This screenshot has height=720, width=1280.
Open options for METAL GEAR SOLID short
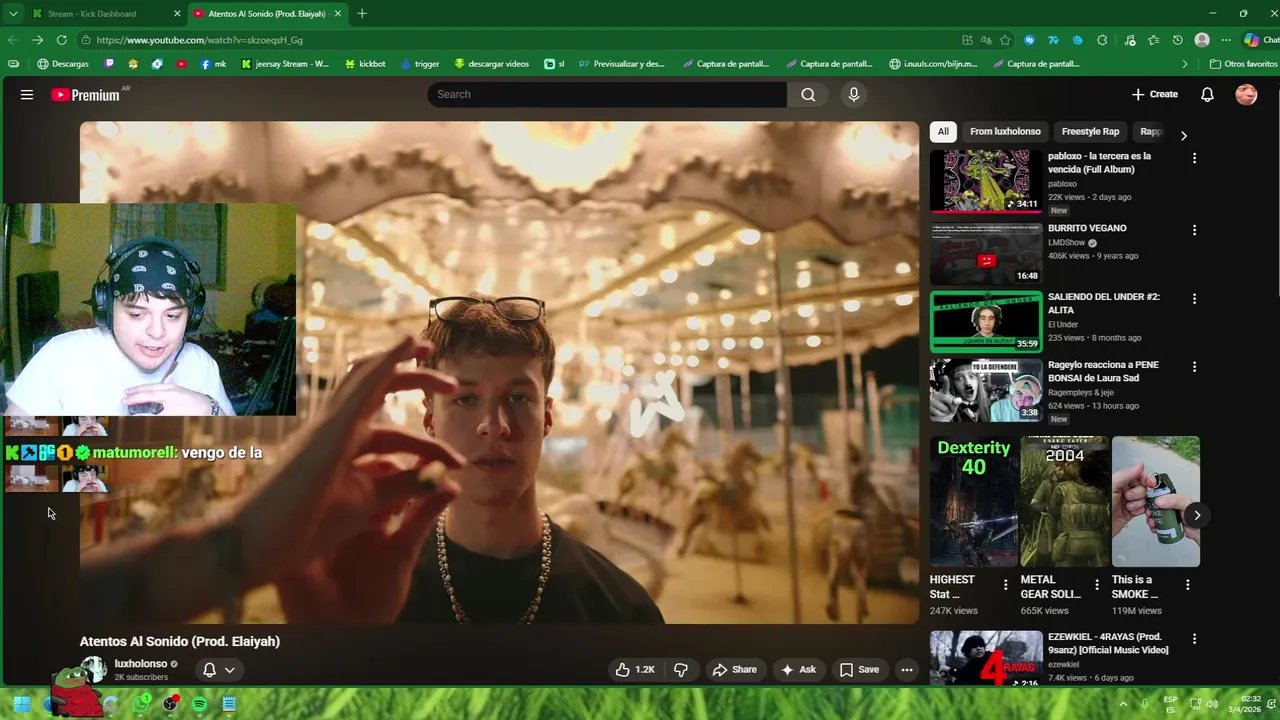[x=1096, y=584]
